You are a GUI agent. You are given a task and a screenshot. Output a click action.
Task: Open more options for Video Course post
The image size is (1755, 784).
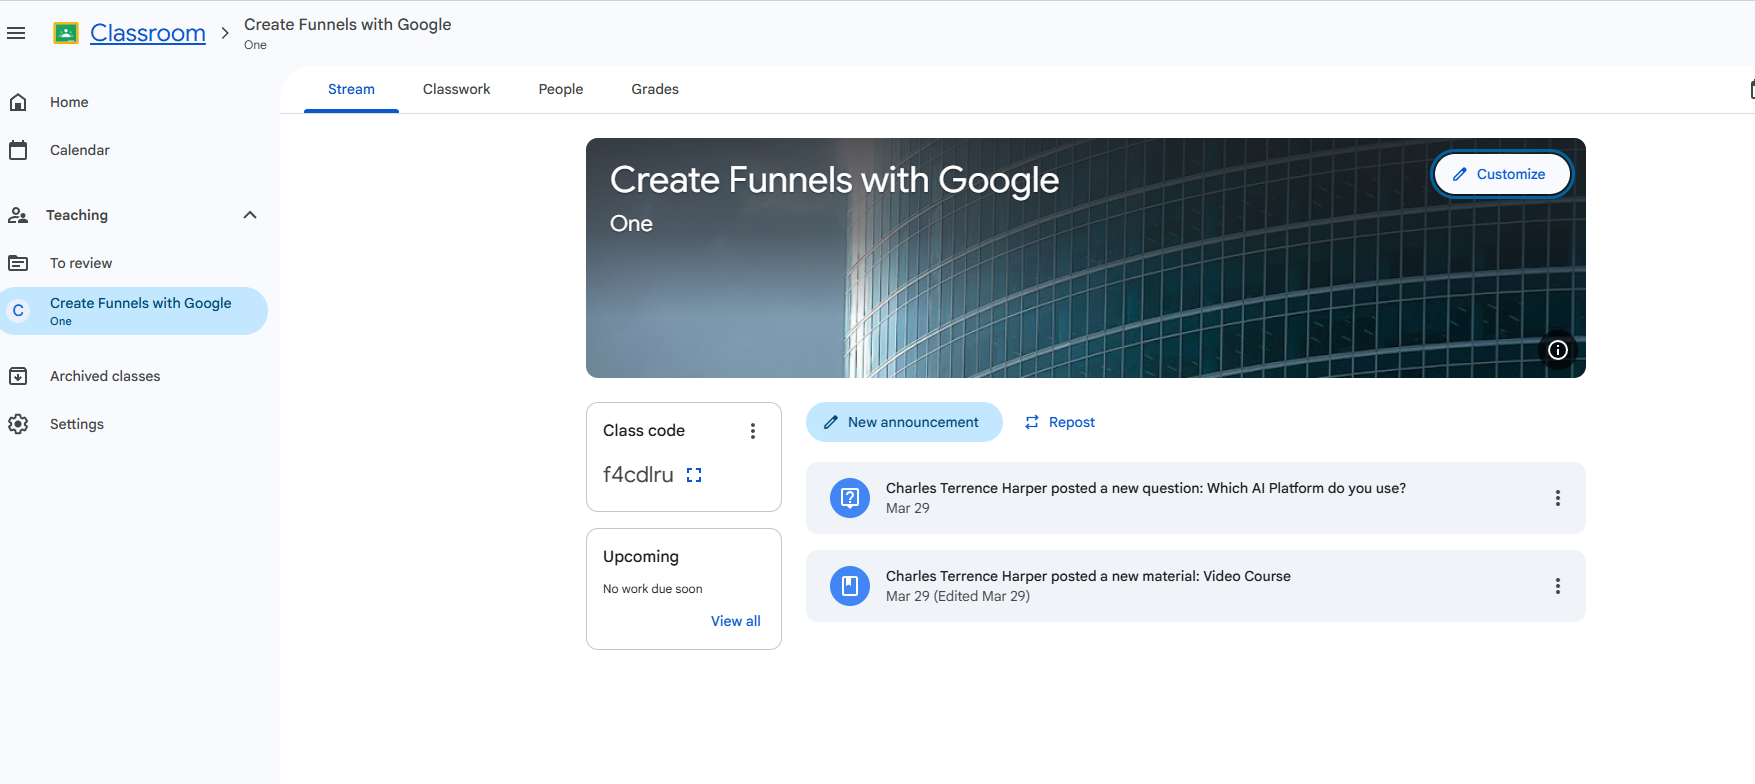(1557, 586)
